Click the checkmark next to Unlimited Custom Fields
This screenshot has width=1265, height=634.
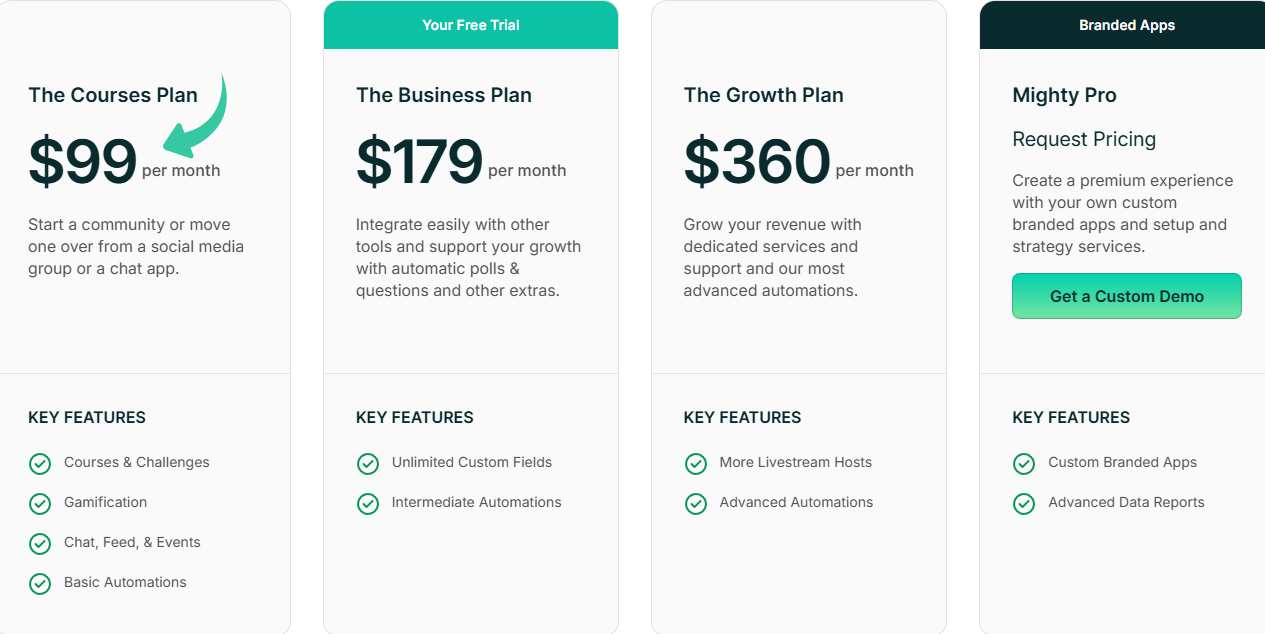(x=368, y=463)
